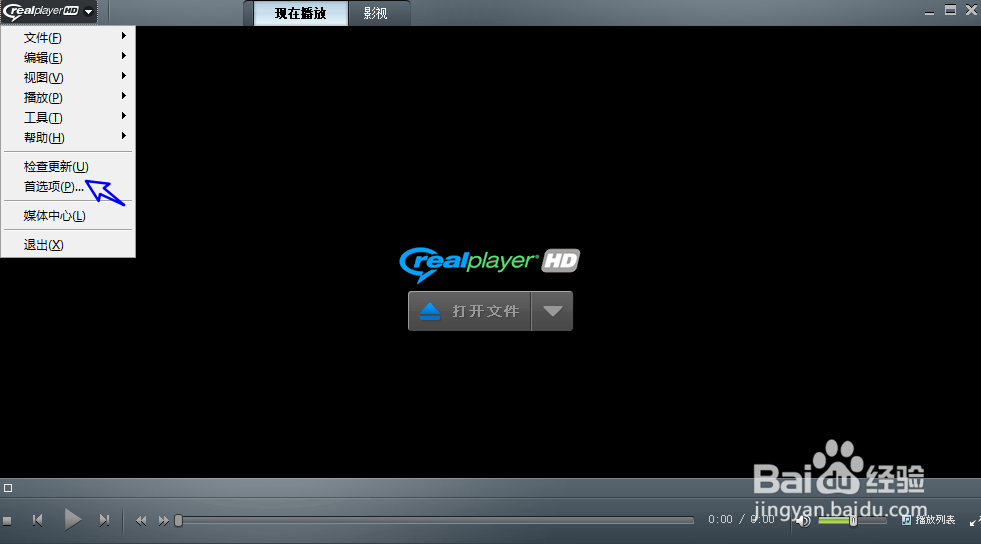981x544 pixels.
Task: Open 媒体中心(L) from the menu
Action: pos(68,216)
